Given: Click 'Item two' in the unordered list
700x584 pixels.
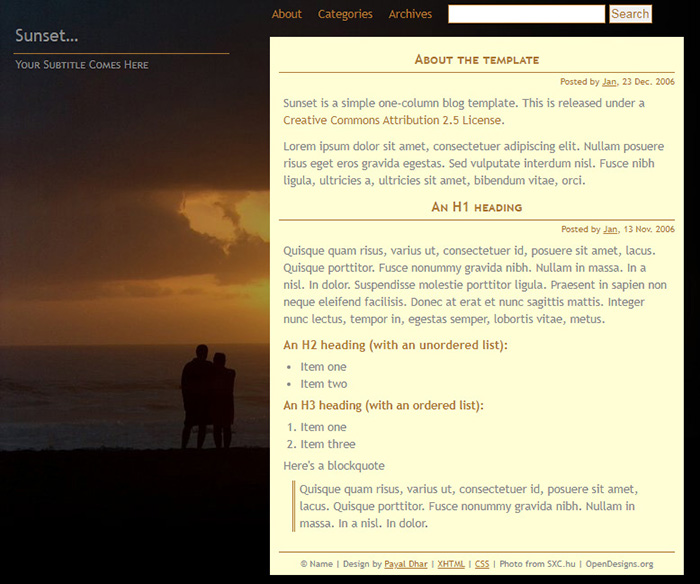Looking at the screenshot, I should pyautogui.click(x=324, y=384).
